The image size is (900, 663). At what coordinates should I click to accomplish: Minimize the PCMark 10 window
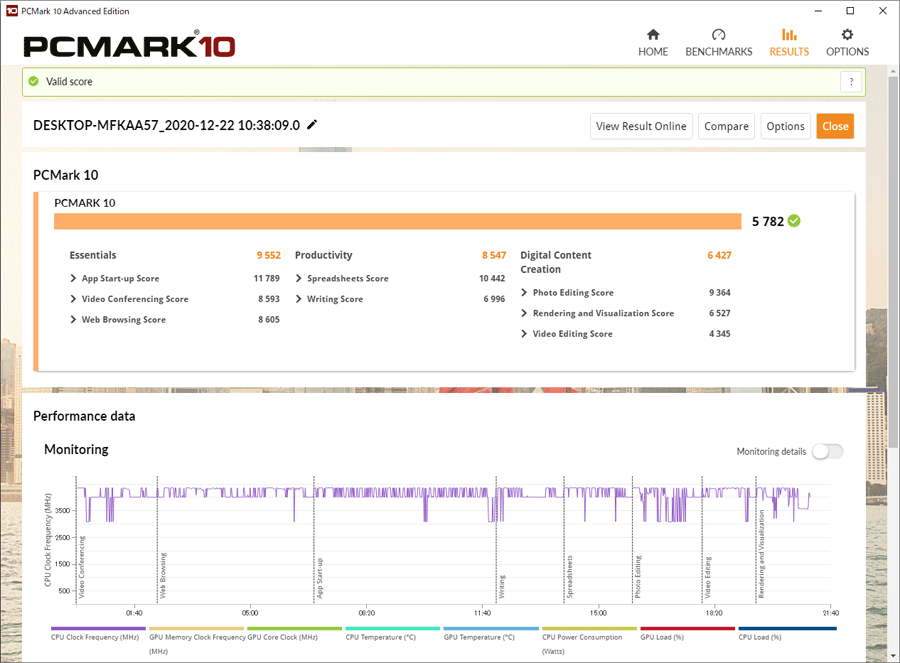818,11
